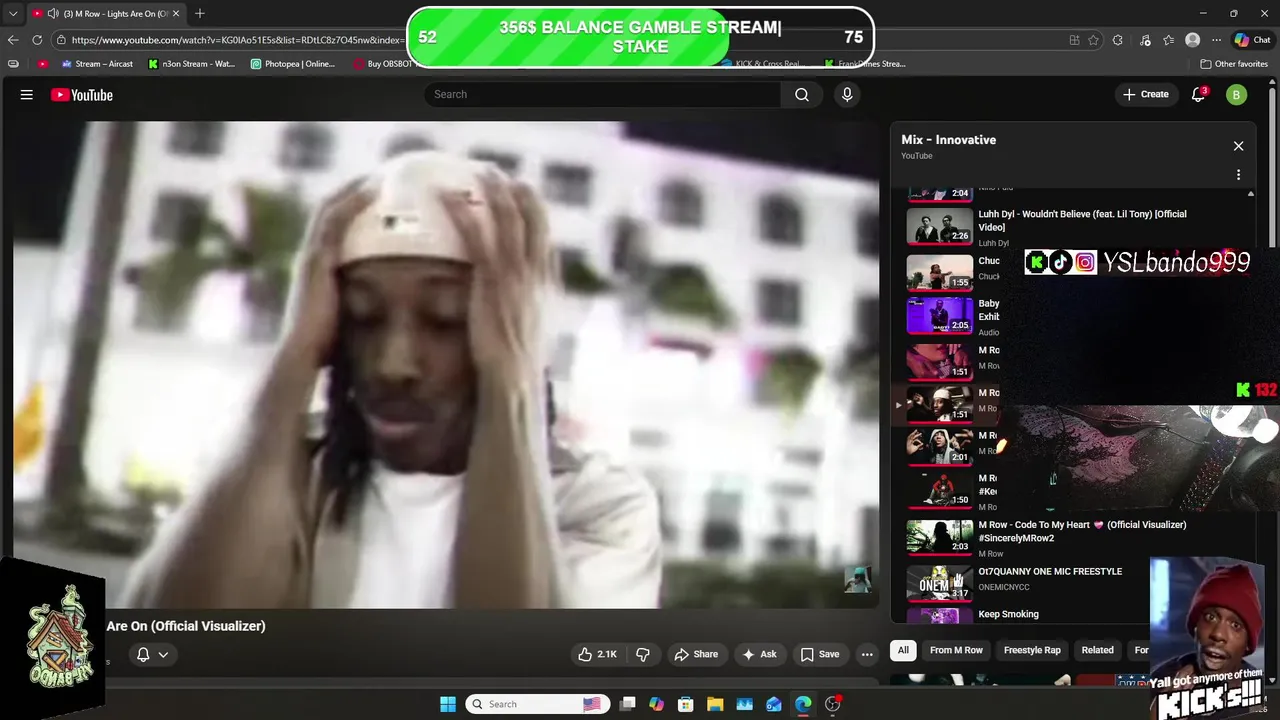This screenshot has height=720, width=1280.
Task: Open n3on Stream bookmark
Action: (x=191, y=64)
